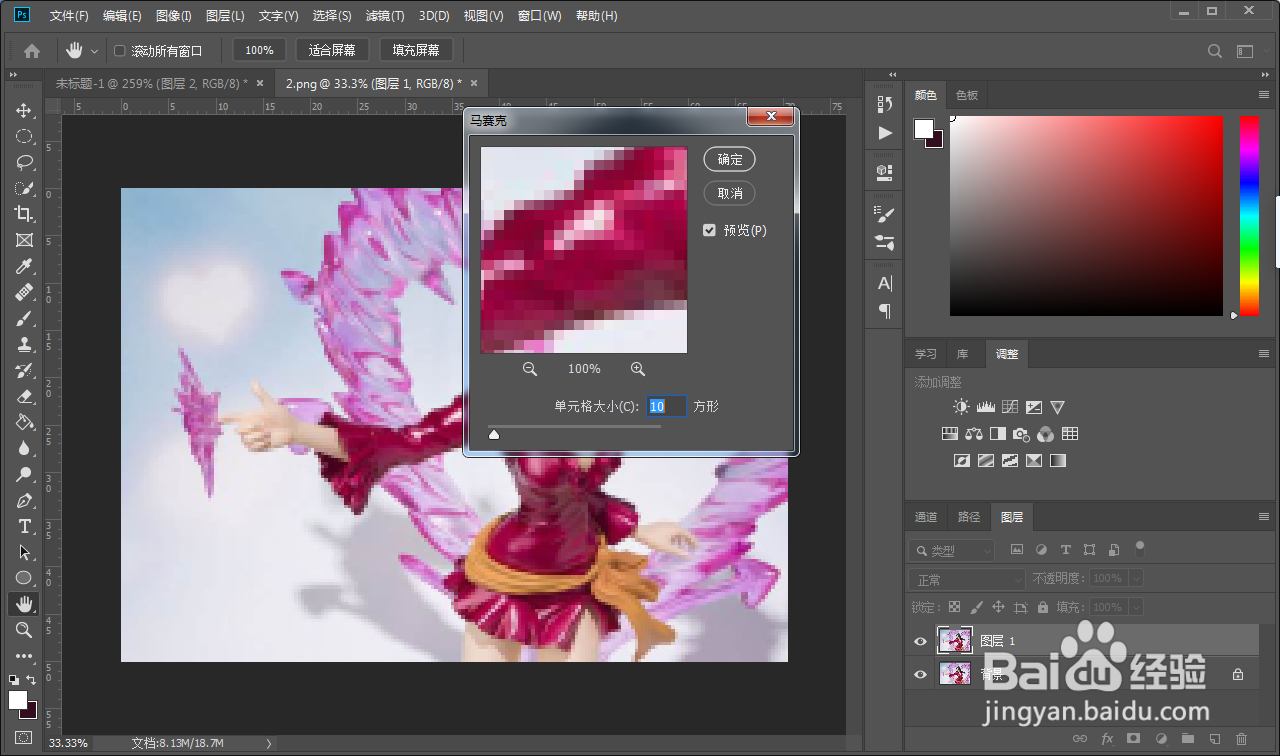Image resolution: width=1280 pixels, height=756 pixels.
Task: Open the Filter (滤镜) menu
Action: (385, 16)
